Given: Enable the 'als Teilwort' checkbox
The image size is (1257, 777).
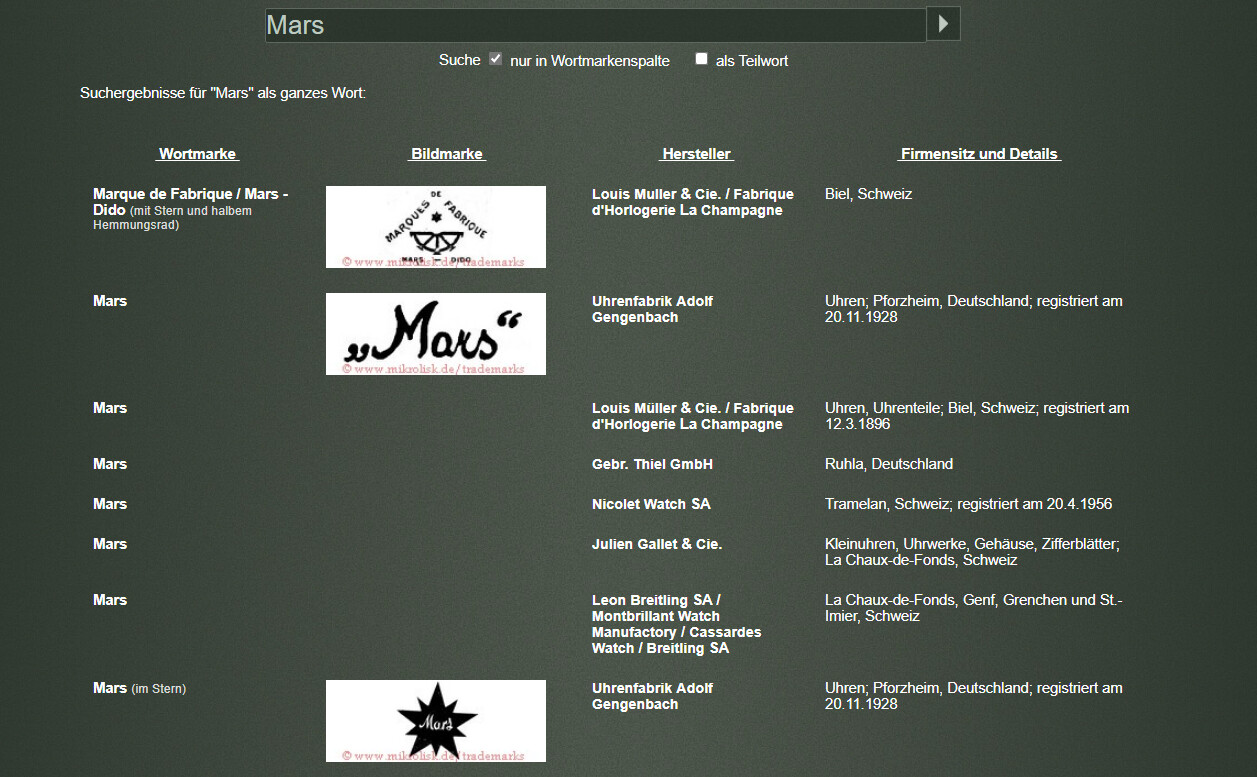Looking at the screenshot, I should [x=701, y=59].
